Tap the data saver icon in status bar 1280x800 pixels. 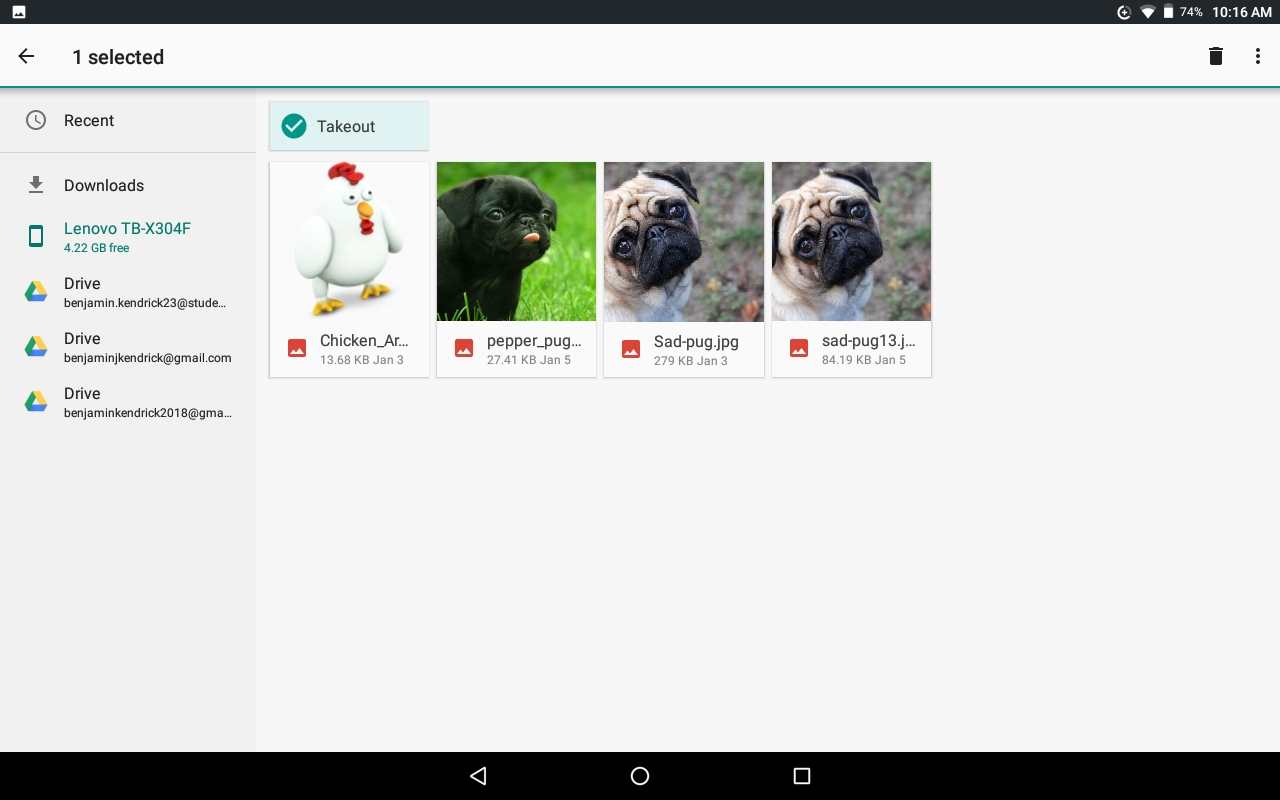click(x=1124, y=12)
